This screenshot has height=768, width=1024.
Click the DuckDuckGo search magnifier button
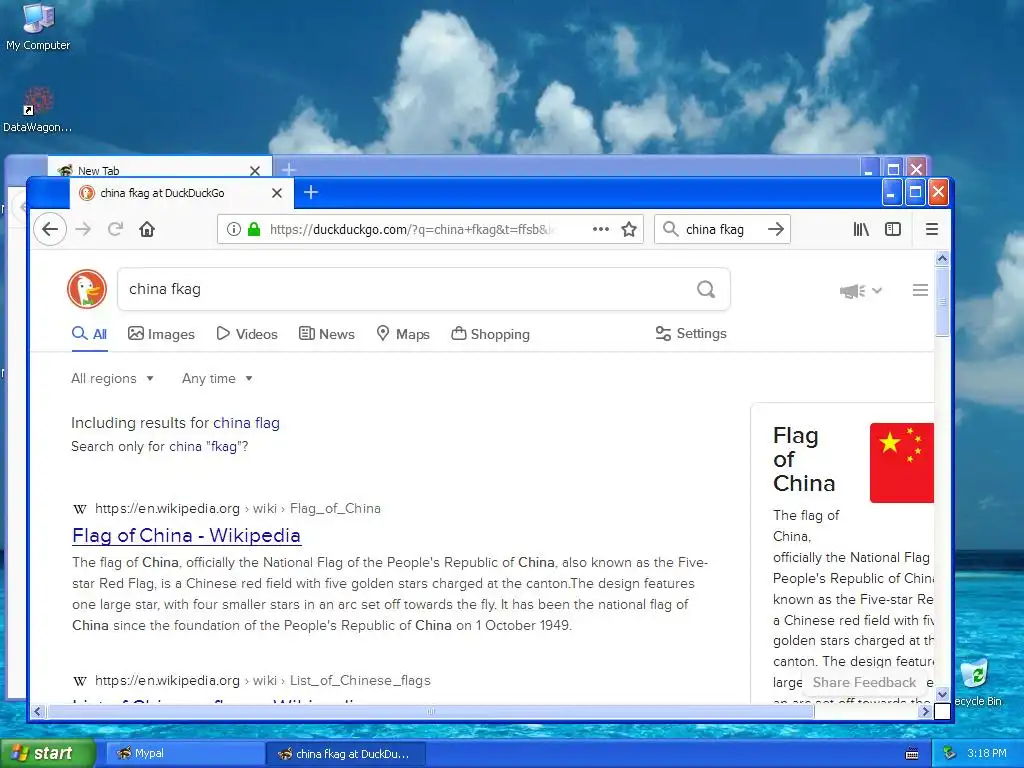(x=706, y=289)
